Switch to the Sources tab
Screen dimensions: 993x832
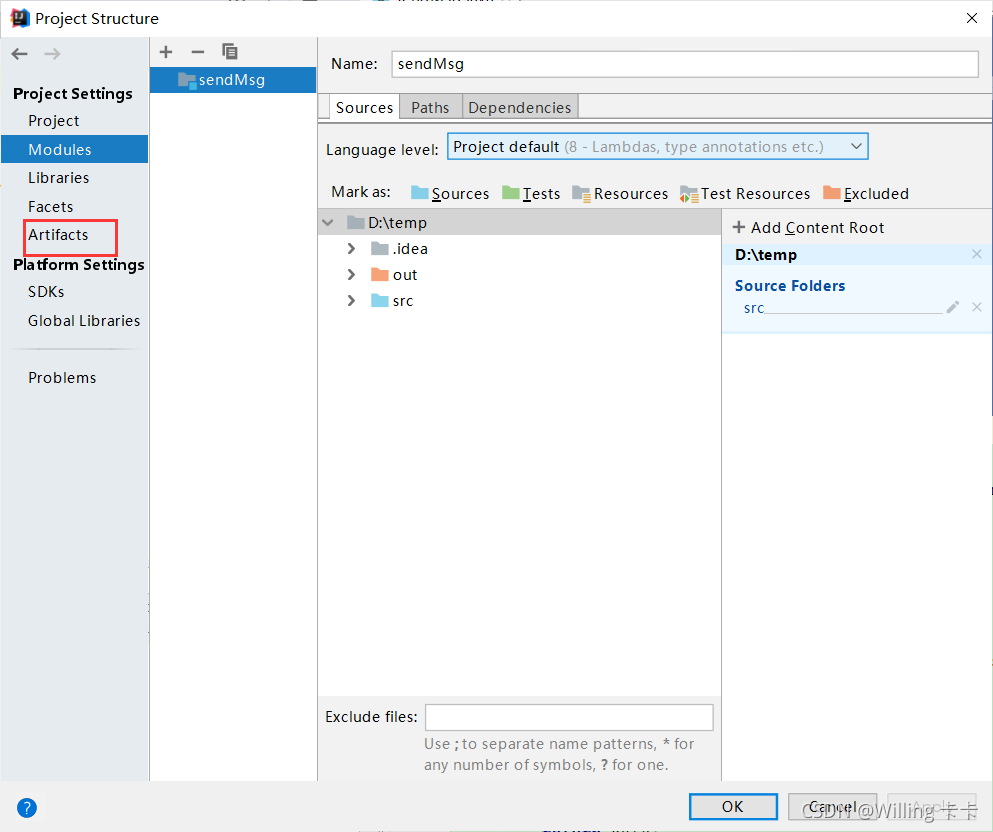[x=364, y=108]
